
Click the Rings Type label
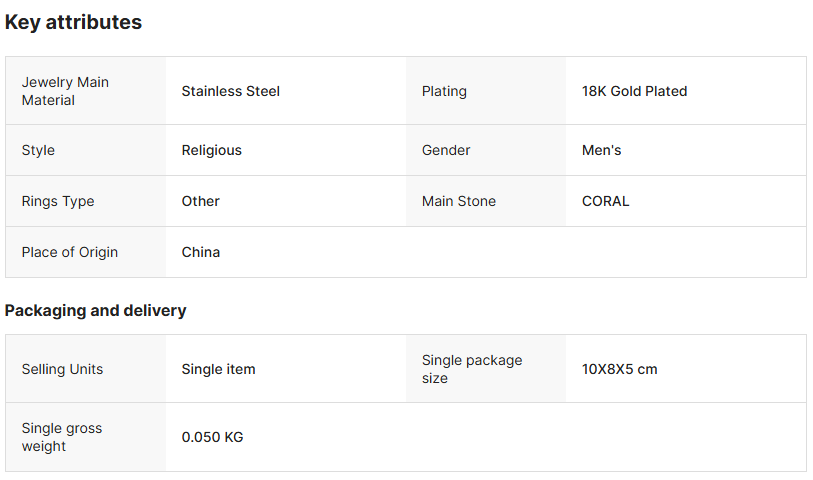tap(58, 201)
